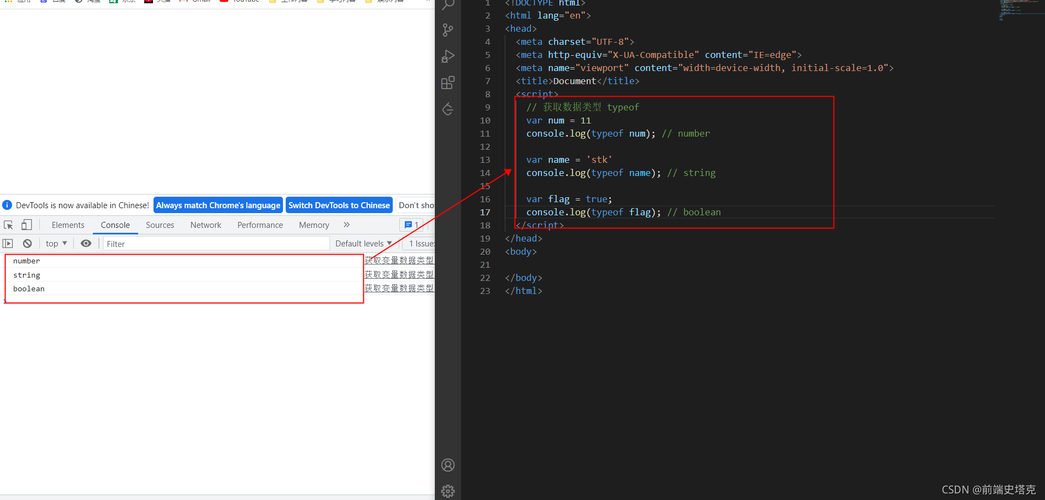Open source link beside boolean output
The height and width of the screenshot is (500, 1045).
pos(399,289)
